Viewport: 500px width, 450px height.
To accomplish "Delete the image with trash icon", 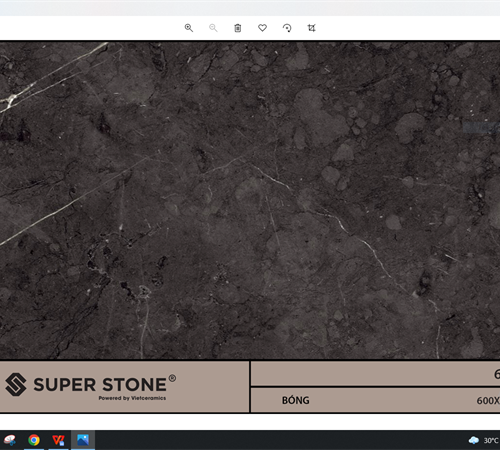I will tap(238, 28).
